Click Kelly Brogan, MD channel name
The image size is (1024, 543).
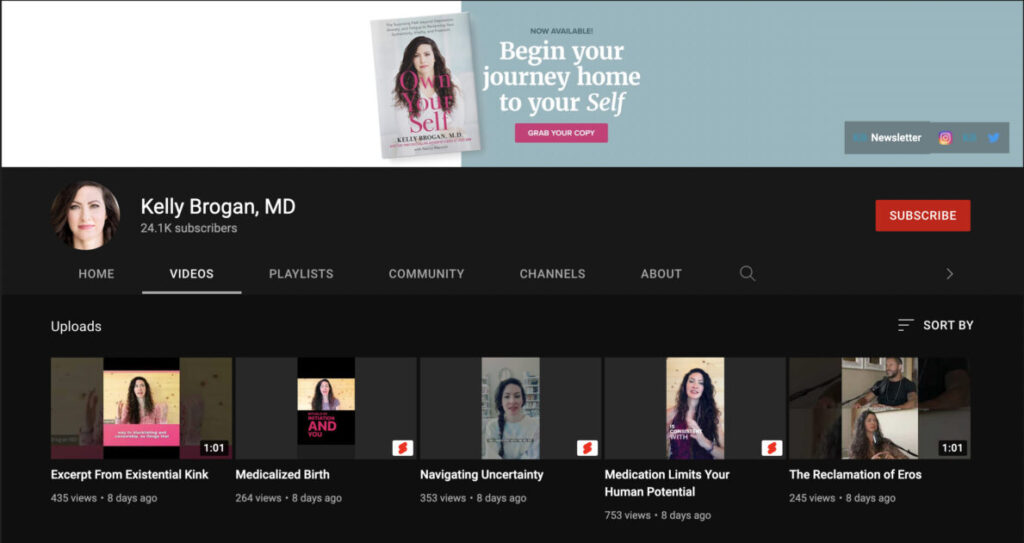(218, 206)
